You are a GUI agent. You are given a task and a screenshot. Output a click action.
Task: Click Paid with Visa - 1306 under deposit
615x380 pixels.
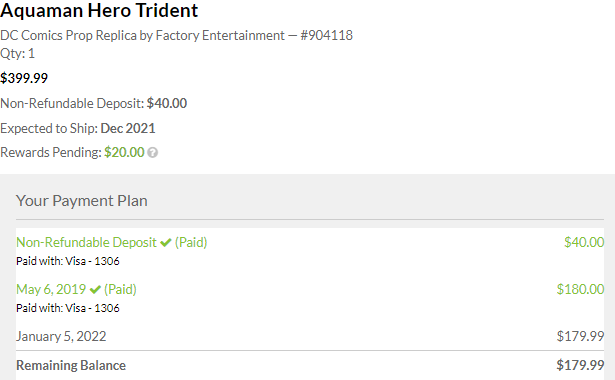pos(67,261)
